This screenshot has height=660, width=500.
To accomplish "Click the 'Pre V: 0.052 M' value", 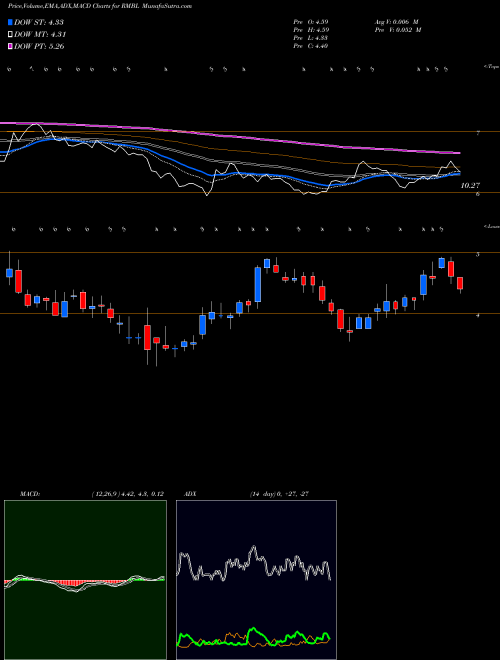I will pos(399,30).
